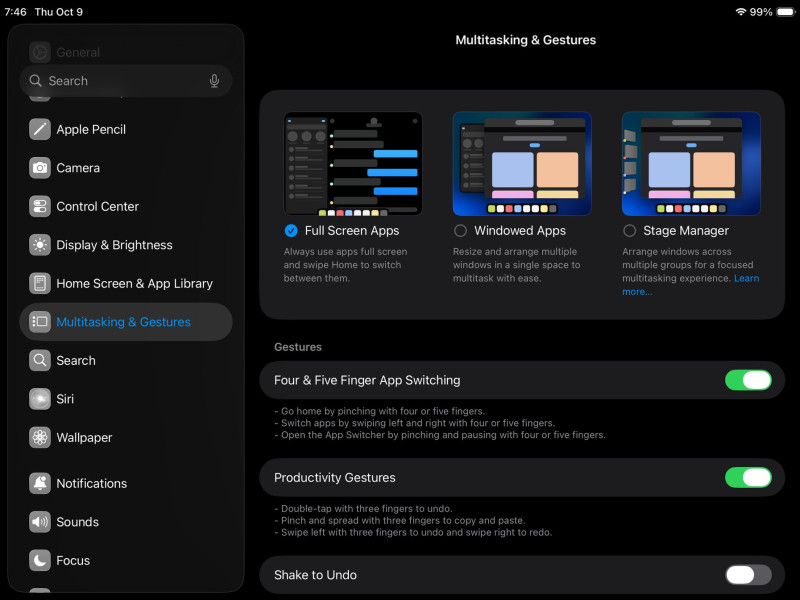Open Home Screen & App Library settings
The width and height of the screenshot is (800, 600).
point(134,283)
